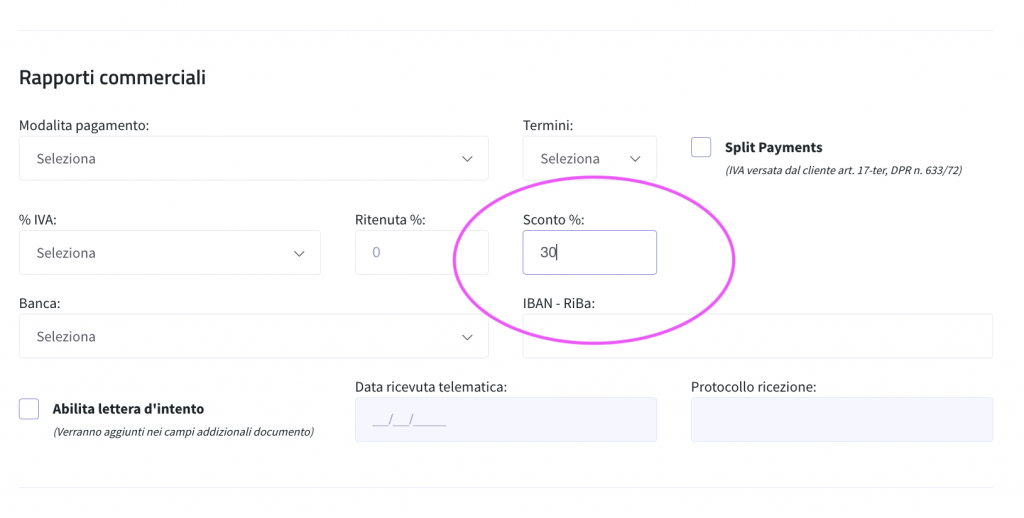This screenshot has width=1024, height=518.
Task: Click the "Modalita pagamento:" field label
Action: (x=84, y=125)
